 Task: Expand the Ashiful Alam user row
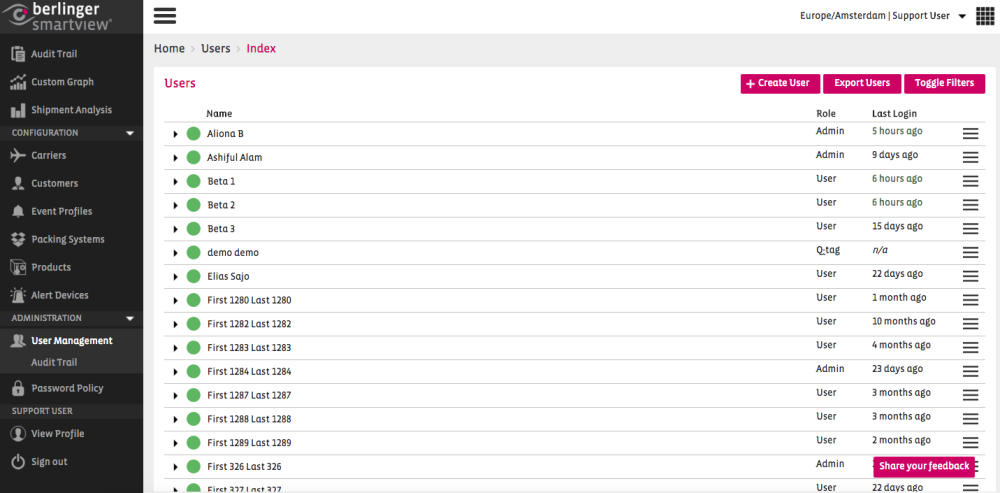pos(175,158)
